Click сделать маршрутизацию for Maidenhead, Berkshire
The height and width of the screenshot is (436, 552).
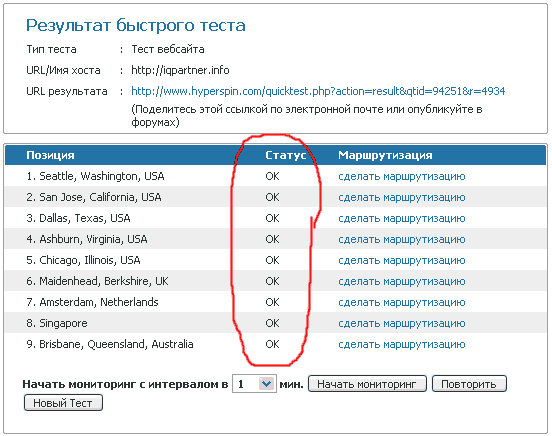point(402,281)
